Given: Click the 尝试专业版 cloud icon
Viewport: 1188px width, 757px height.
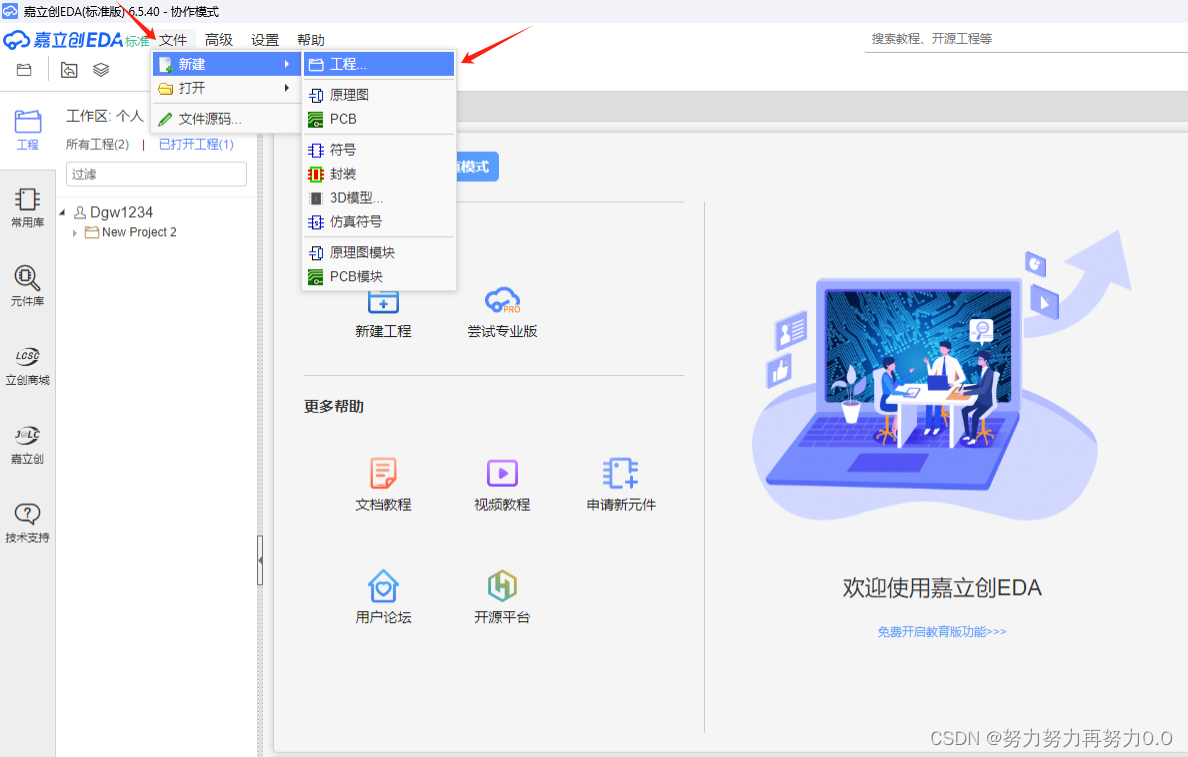Looking at the screenshot, I should click(x=502, y=300).
